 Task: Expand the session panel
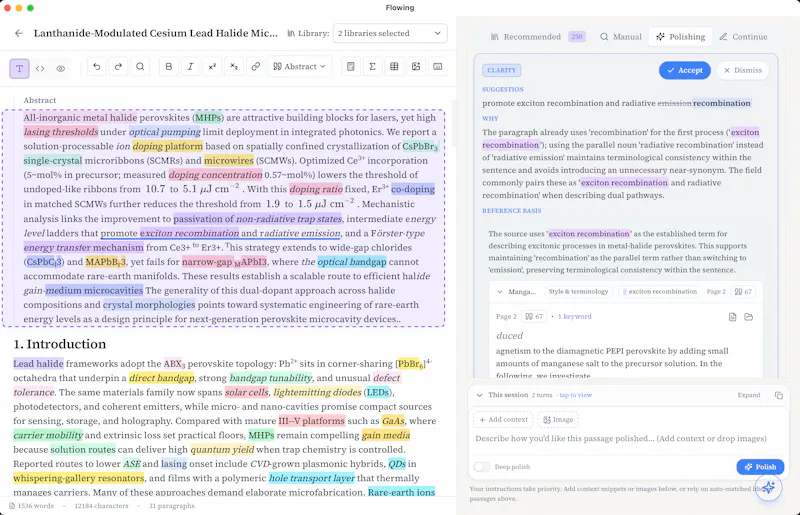tap(748, 395)
